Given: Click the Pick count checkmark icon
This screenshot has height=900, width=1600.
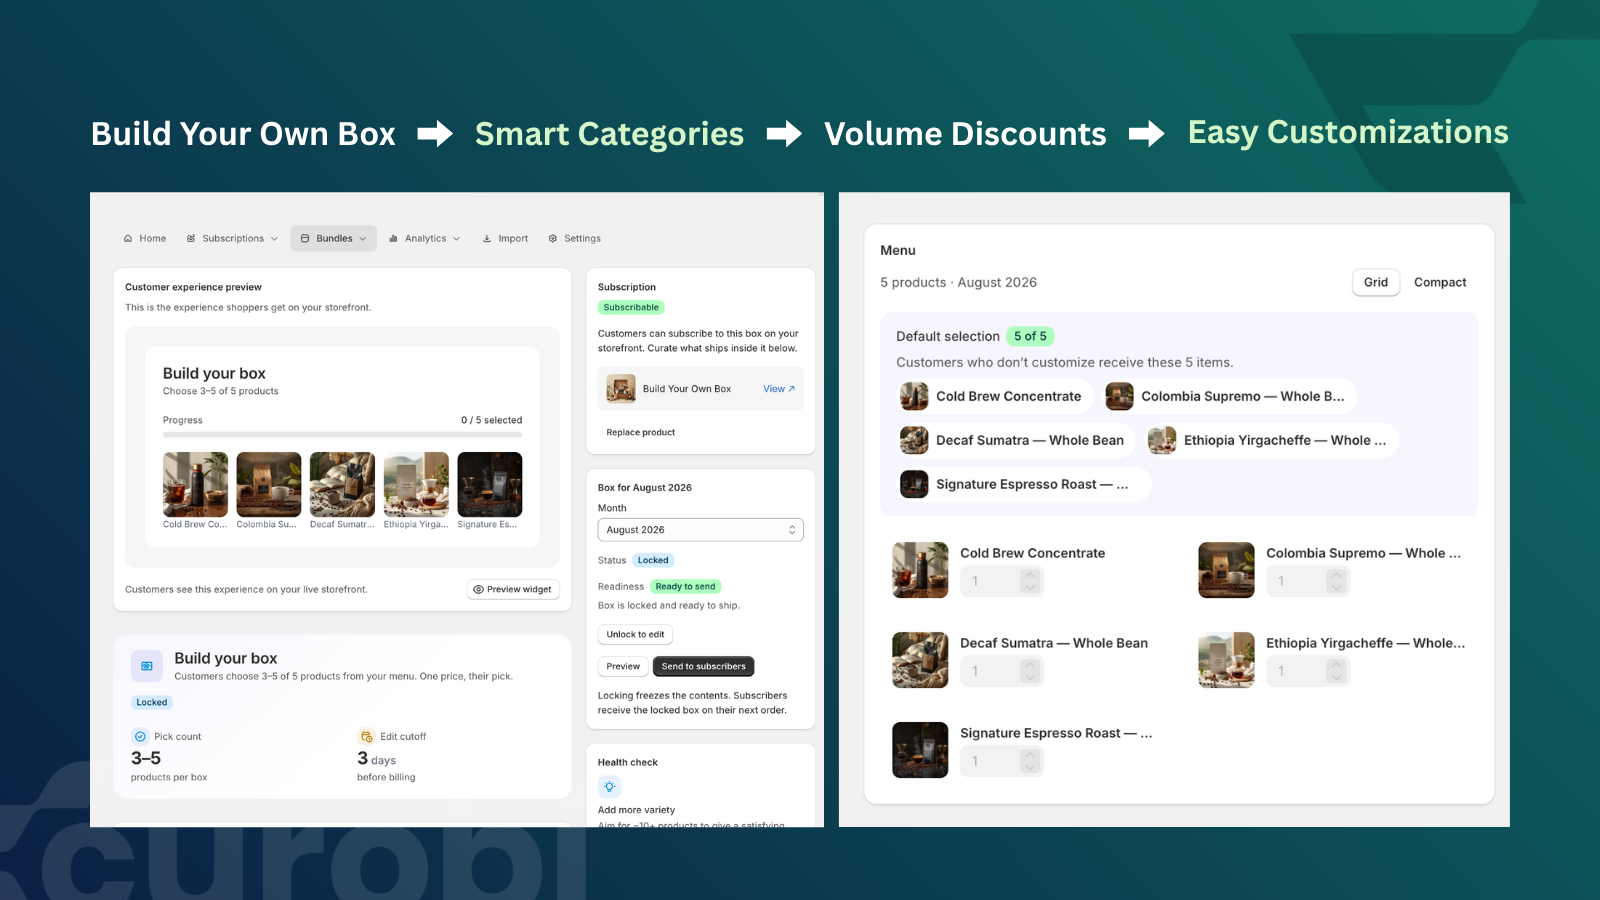Looking at the screenshot, I should 140,737.
